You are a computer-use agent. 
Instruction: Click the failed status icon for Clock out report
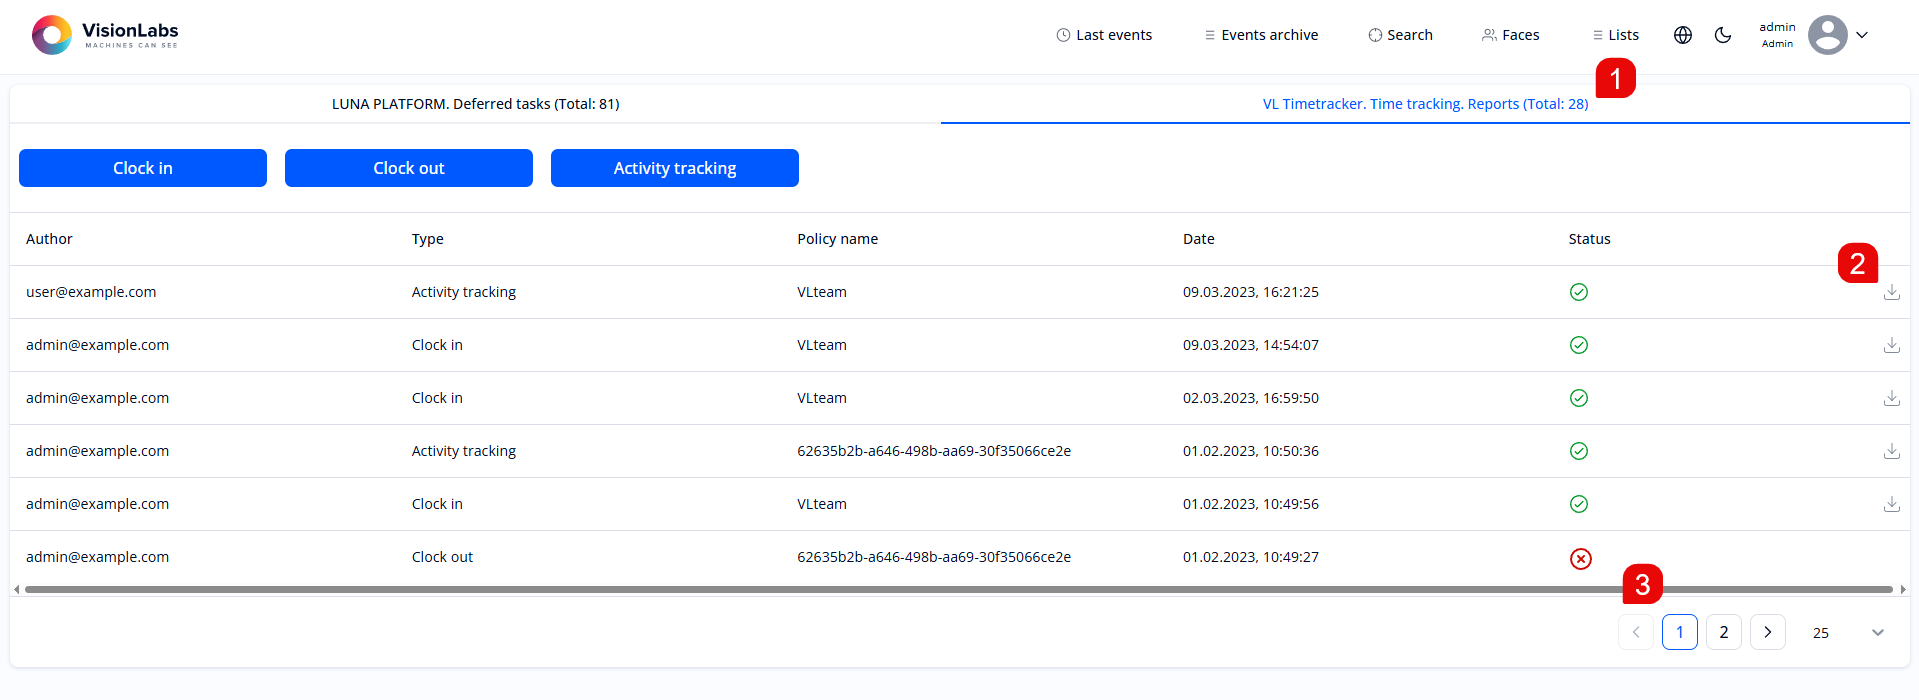1580,558
